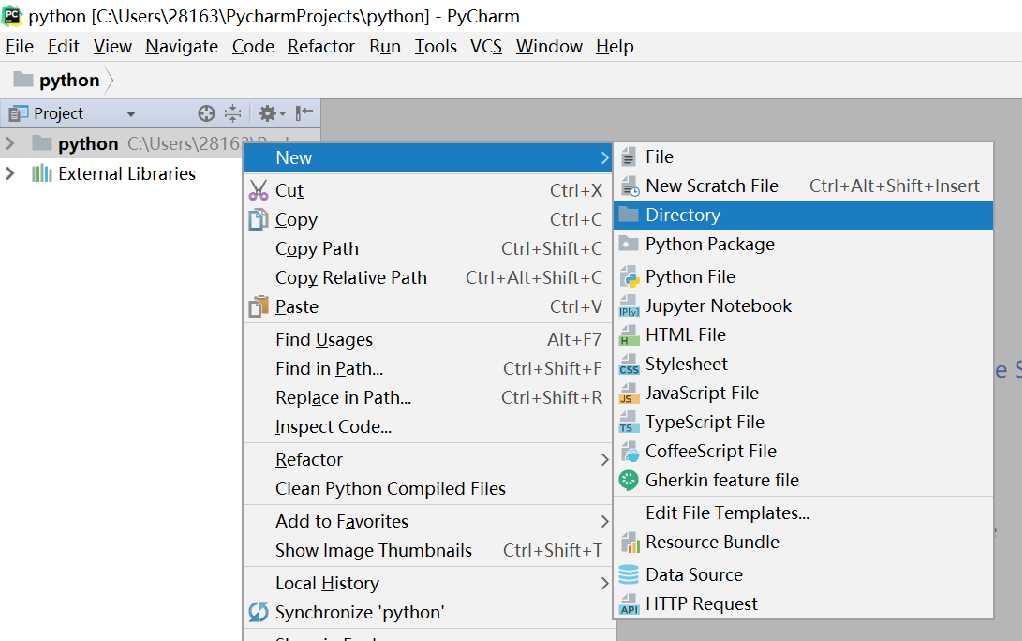Click the JavaScript File JS icon
The height and width of the screenshot is (641, 1022).
tap(629, 393)
